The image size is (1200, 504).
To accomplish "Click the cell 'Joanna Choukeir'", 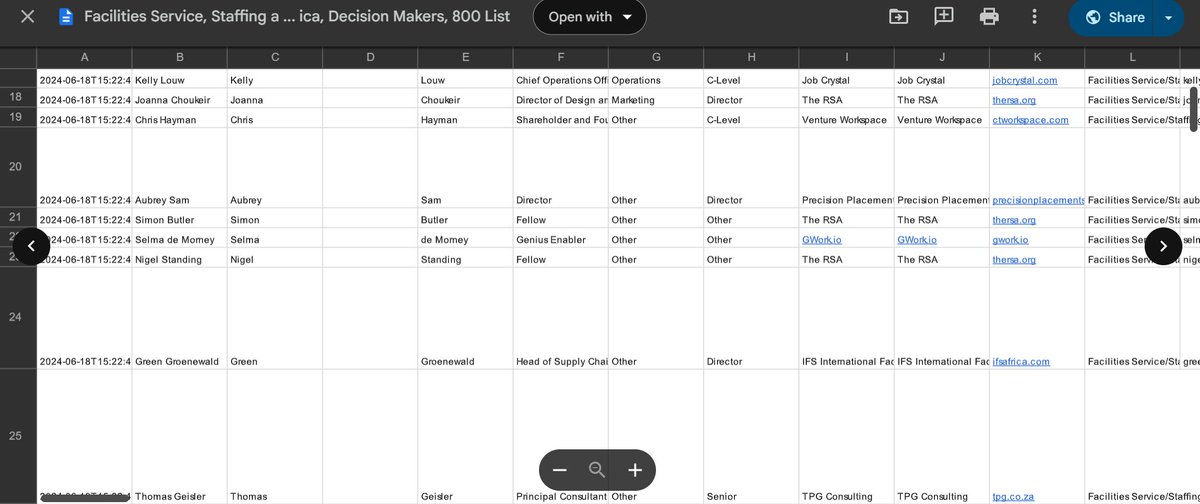I will 179,100.
